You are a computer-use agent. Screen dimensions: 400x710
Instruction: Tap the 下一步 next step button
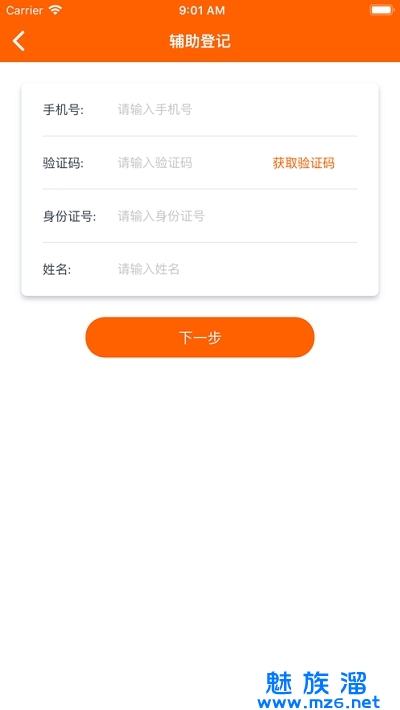pos(200,337)
